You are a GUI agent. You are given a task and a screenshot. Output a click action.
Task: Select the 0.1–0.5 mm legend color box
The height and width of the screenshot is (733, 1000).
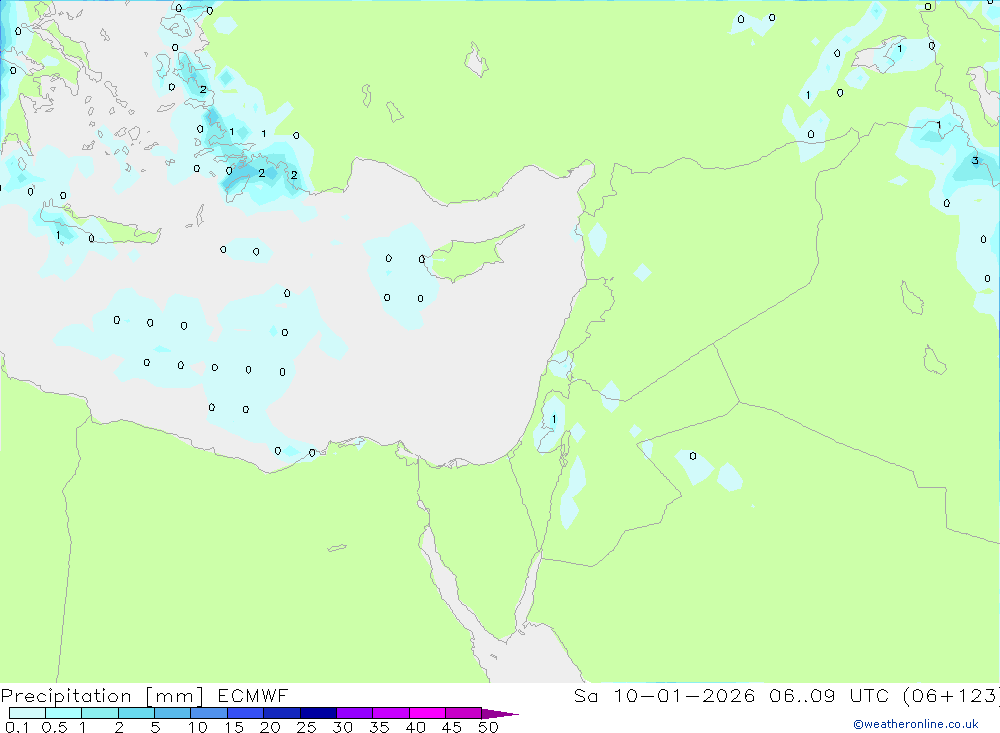click(x=27, y=713)
